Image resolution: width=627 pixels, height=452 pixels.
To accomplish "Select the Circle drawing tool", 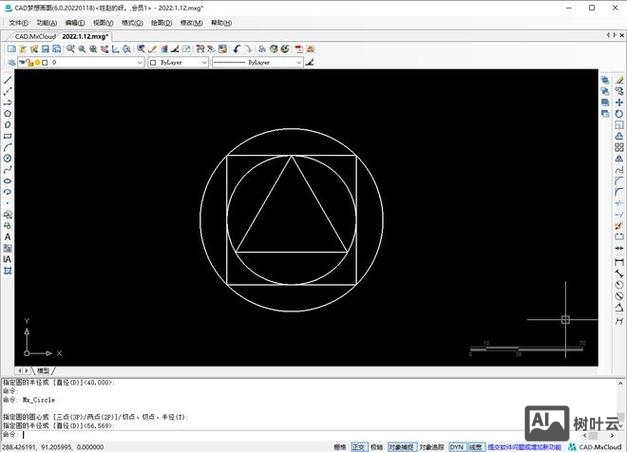I will tap(8, 158).
